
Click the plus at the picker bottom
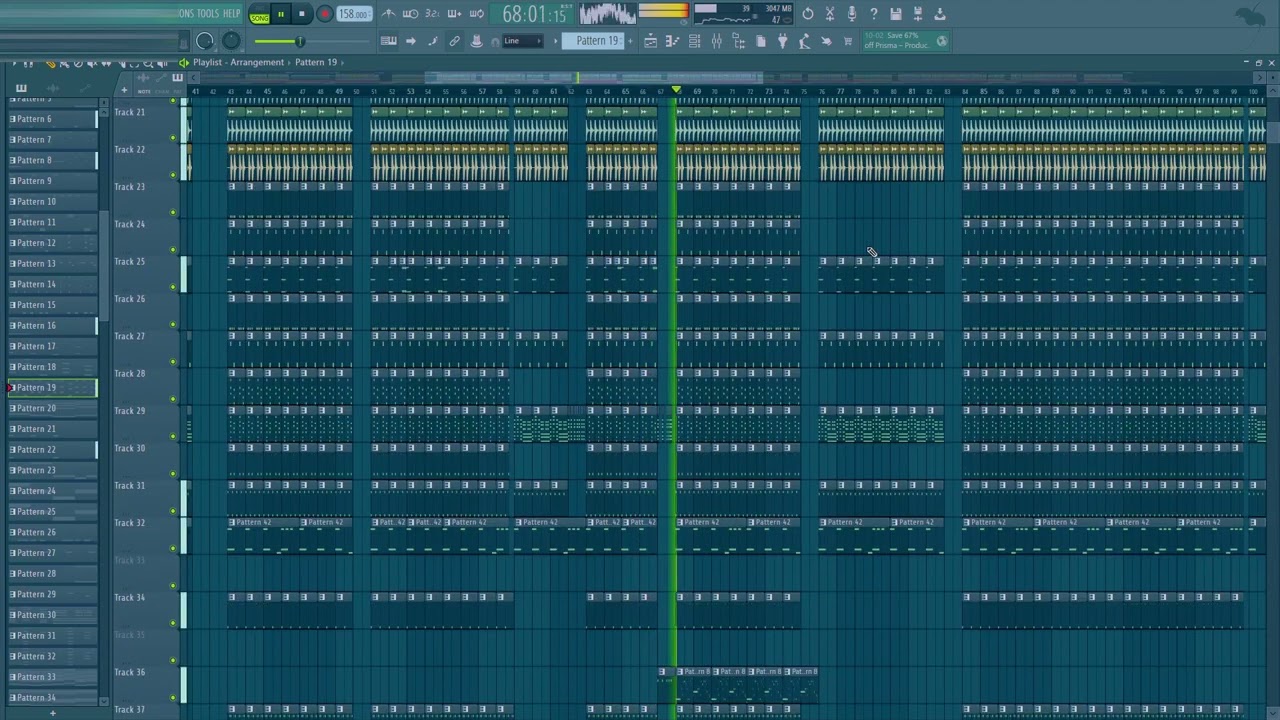[53, 713]
